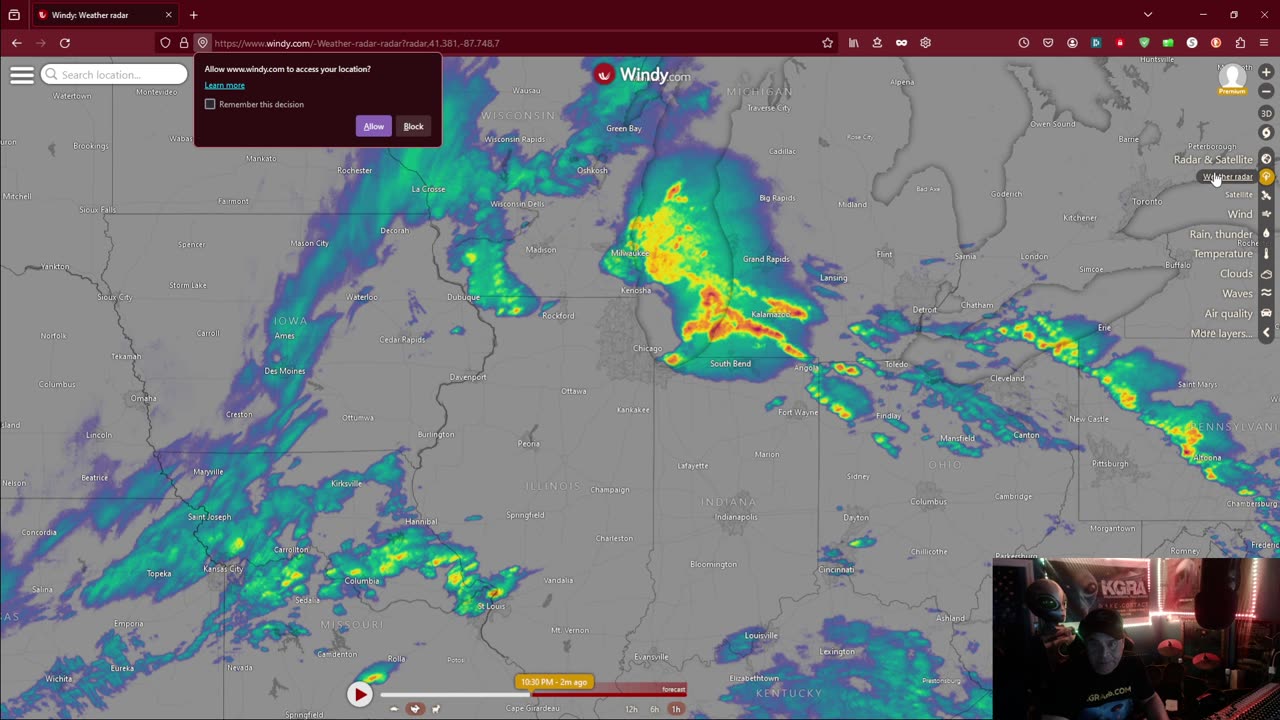
Task: Click Clouds layer label
Action: click(1236, 274)
